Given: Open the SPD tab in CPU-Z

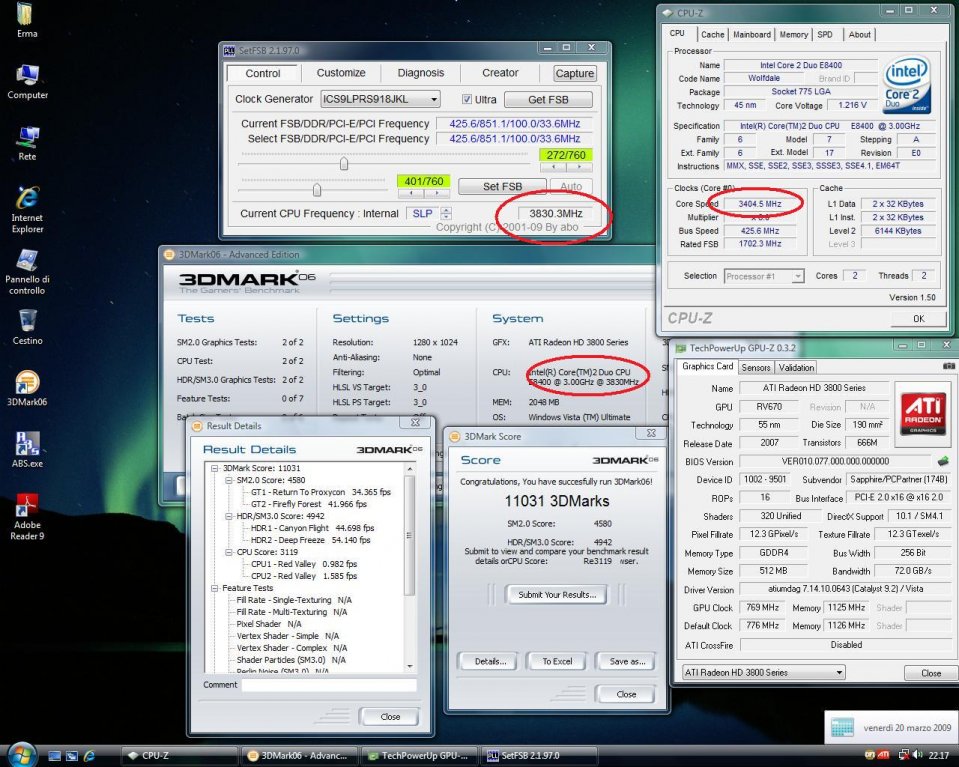Looking at the screenshot, I should coord(825,35).
